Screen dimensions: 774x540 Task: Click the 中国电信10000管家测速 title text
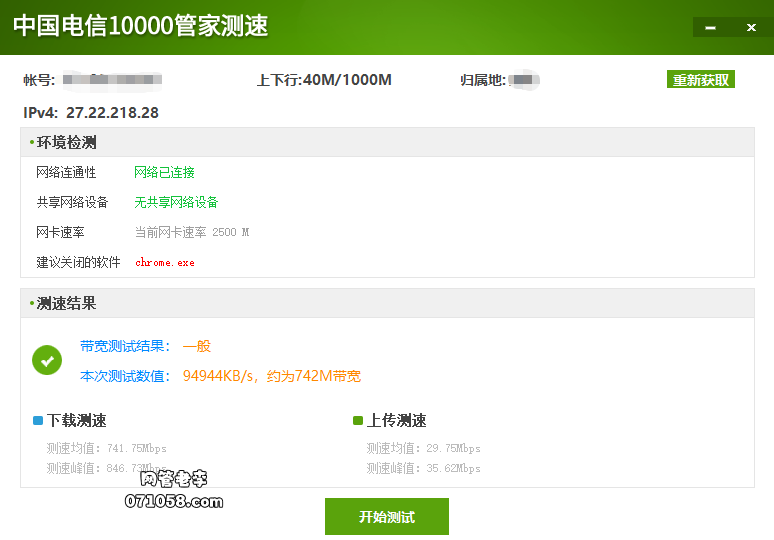[x=140, y=26]
